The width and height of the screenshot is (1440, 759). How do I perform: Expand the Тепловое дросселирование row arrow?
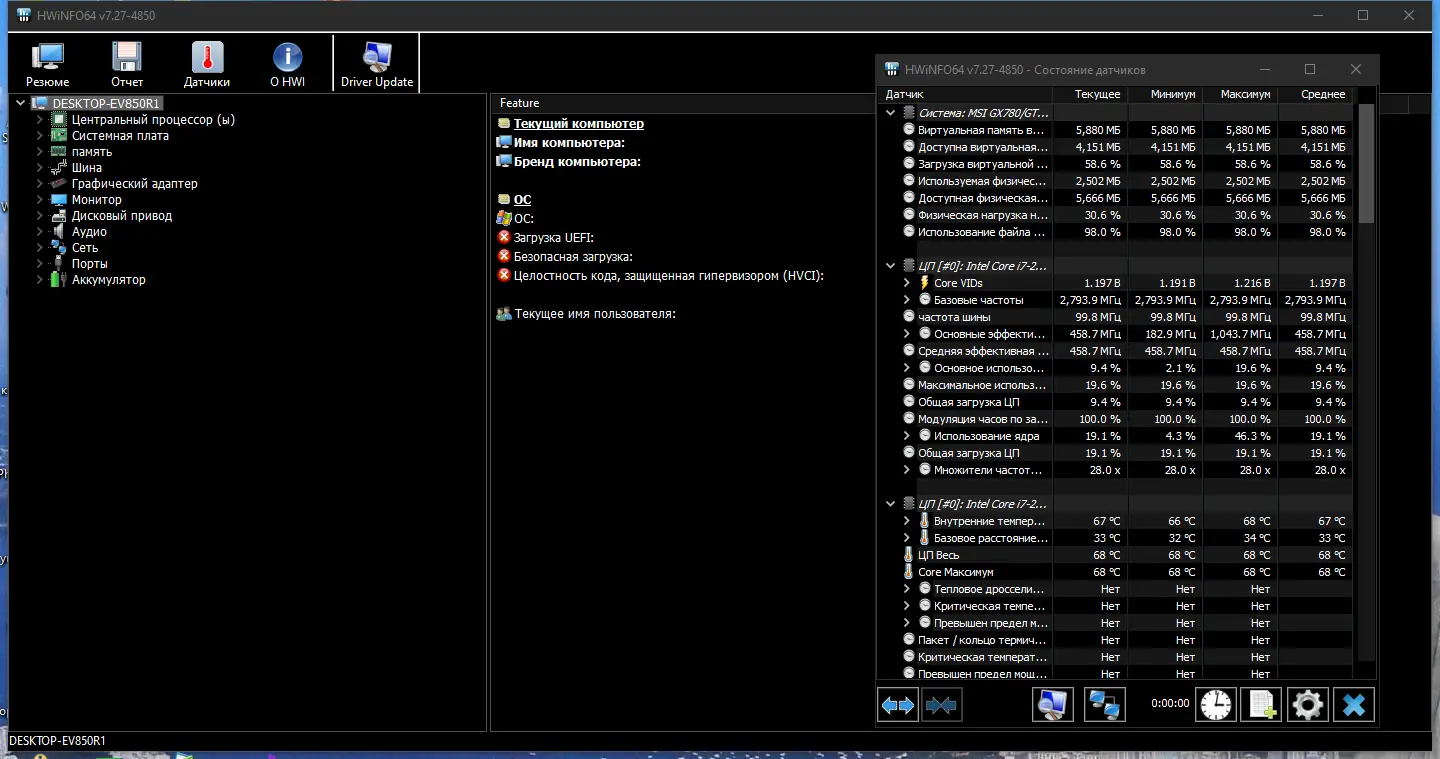click(x=907, y=589)
